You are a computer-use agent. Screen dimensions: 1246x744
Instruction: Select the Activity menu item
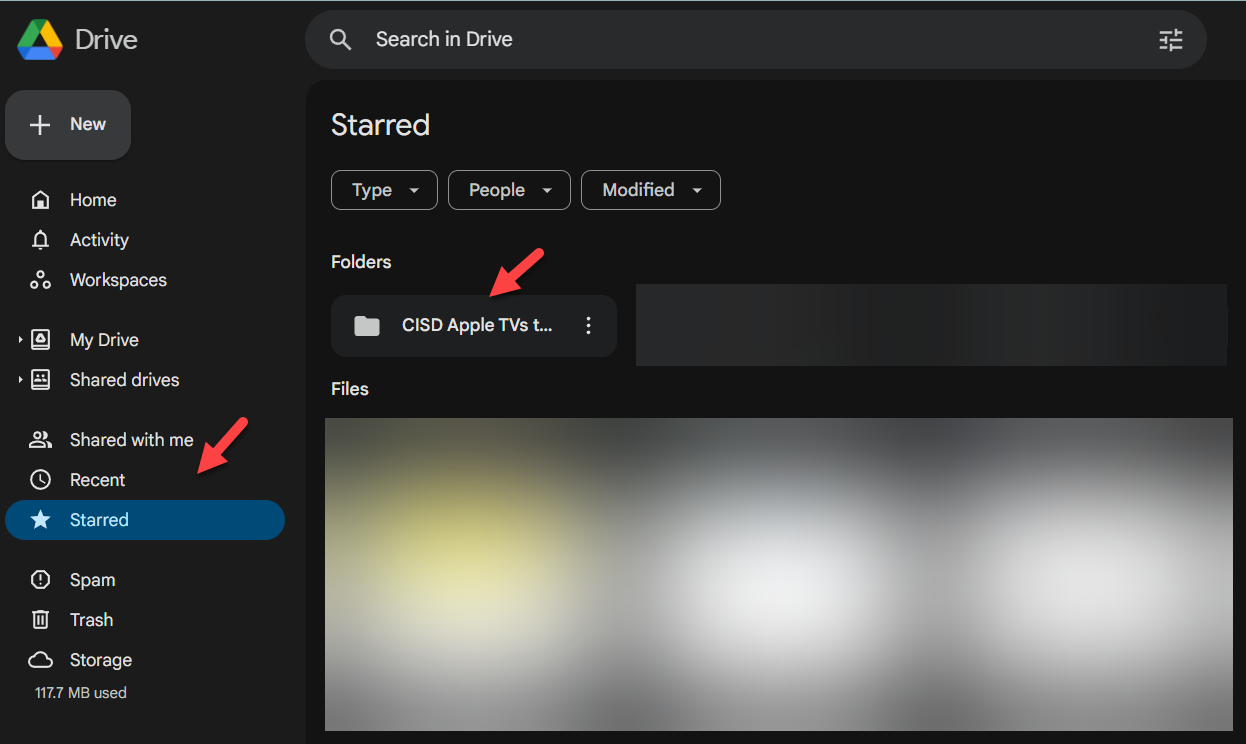click(x=98, y=240)
